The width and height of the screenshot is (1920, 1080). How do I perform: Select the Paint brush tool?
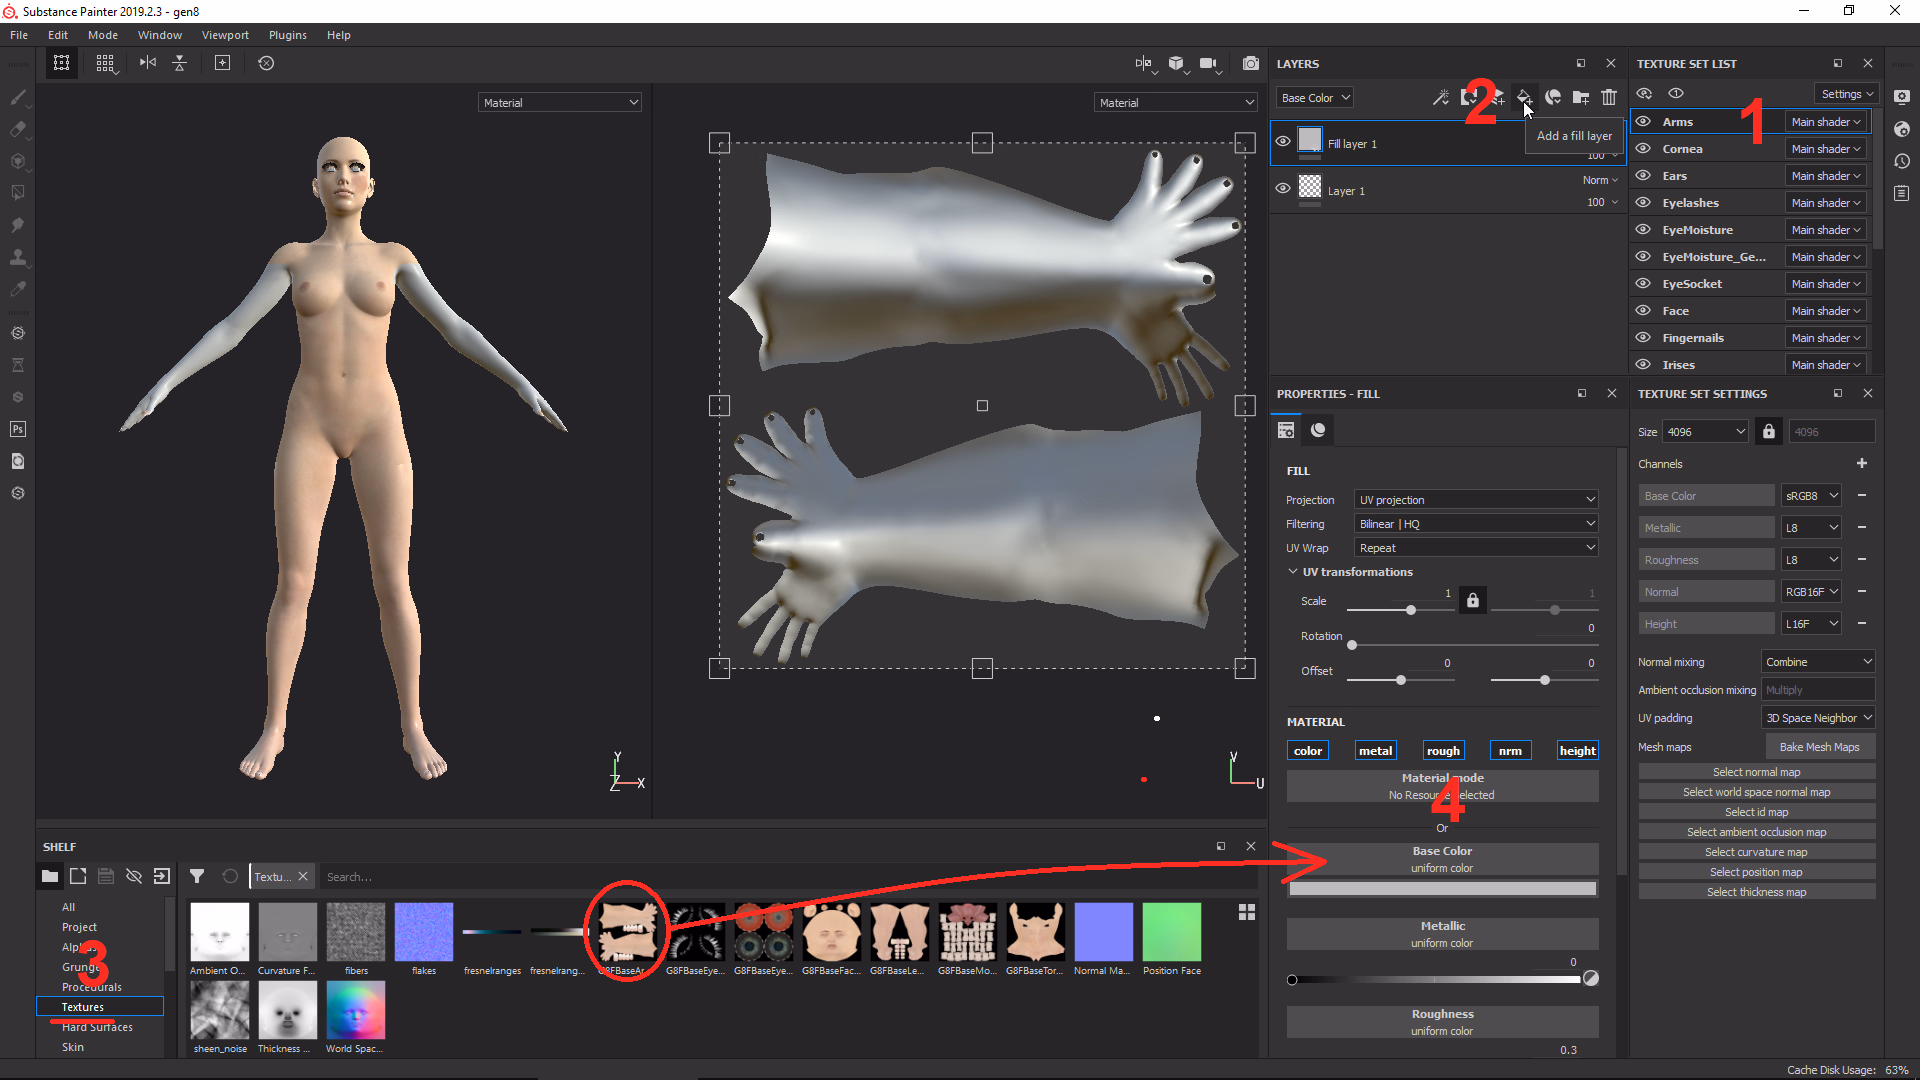(18, 97)
